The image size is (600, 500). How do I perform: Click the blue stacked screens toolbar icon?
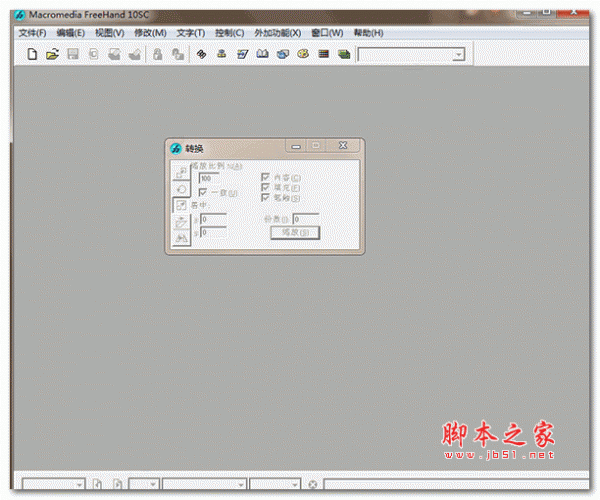(283, 54)
